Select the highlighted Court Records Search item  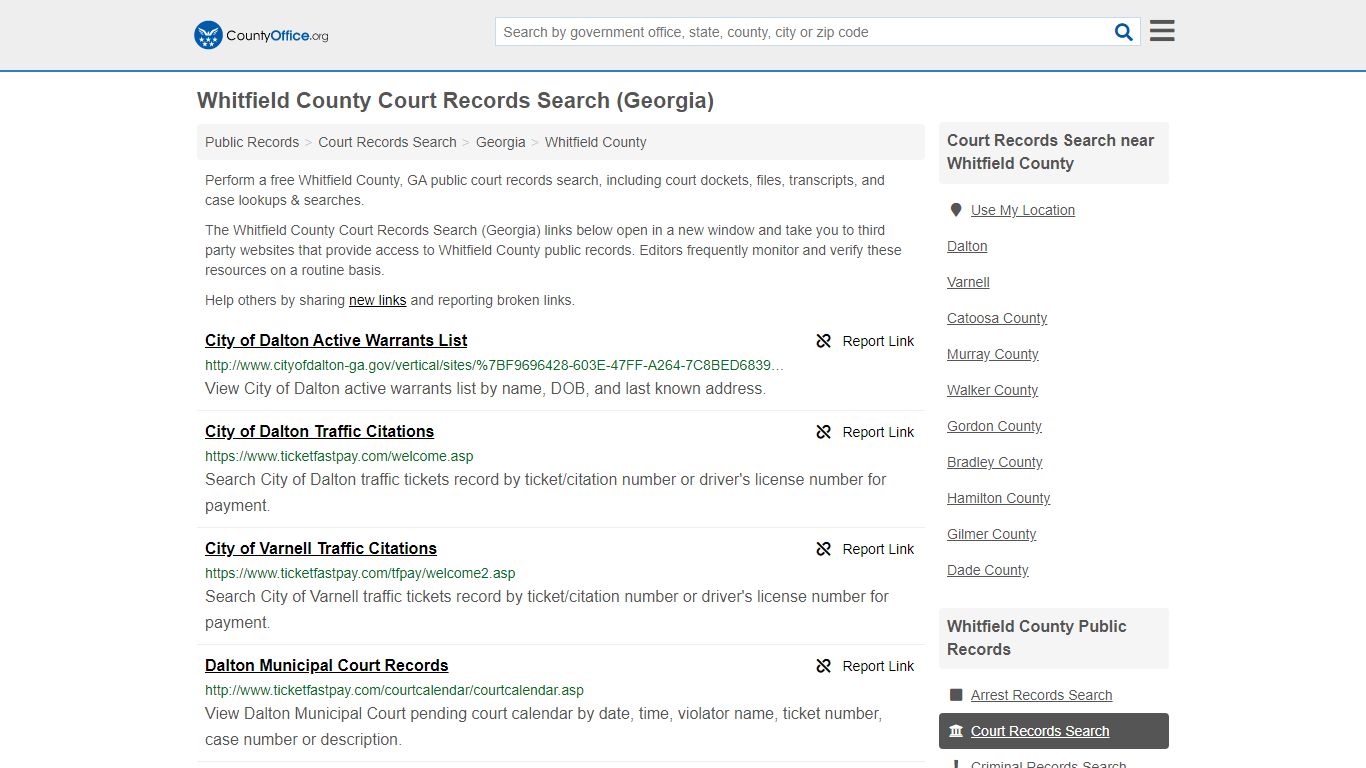1053,731
